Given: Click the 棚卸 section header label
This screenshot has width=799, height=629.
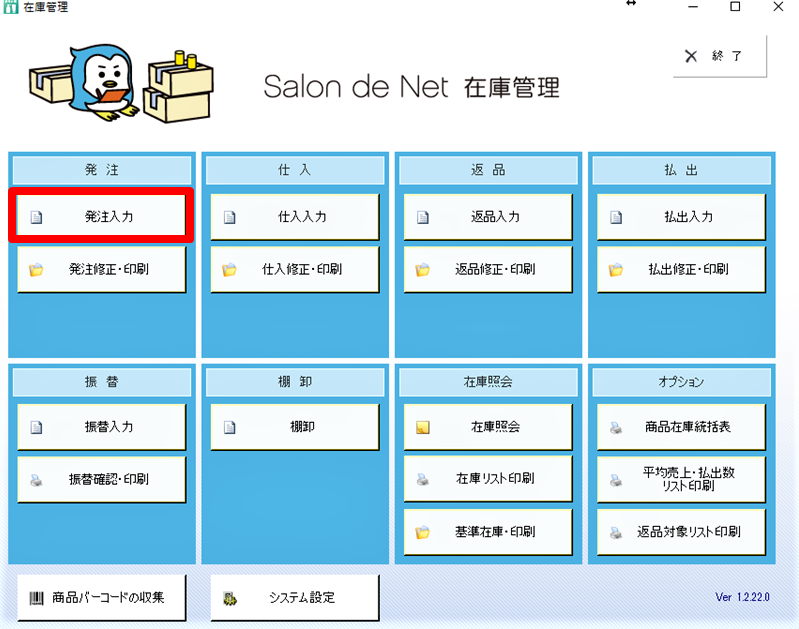Looking at the screenshot, I should point(295,382).
